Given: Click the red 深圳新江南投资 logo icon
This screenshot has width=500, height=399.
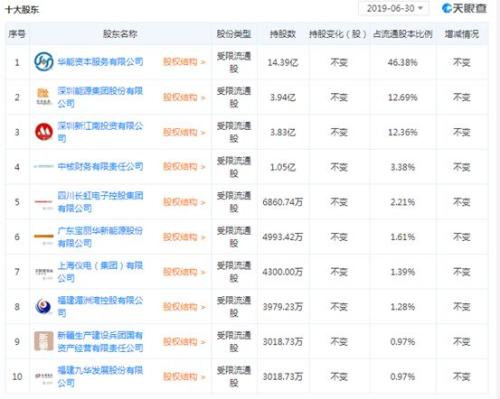Looking at the screenshot, I should [x=44, y=132].
